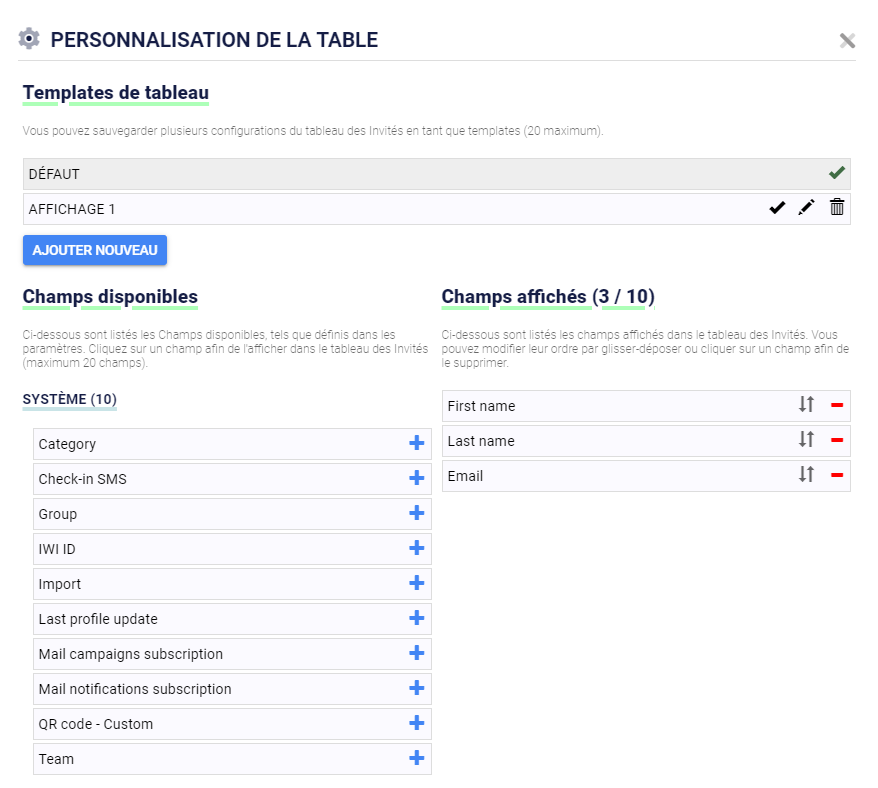The width and height of the screenshot is (878, 788).
Task: Remove the First name field with red minus
Action: pos(837,405)
